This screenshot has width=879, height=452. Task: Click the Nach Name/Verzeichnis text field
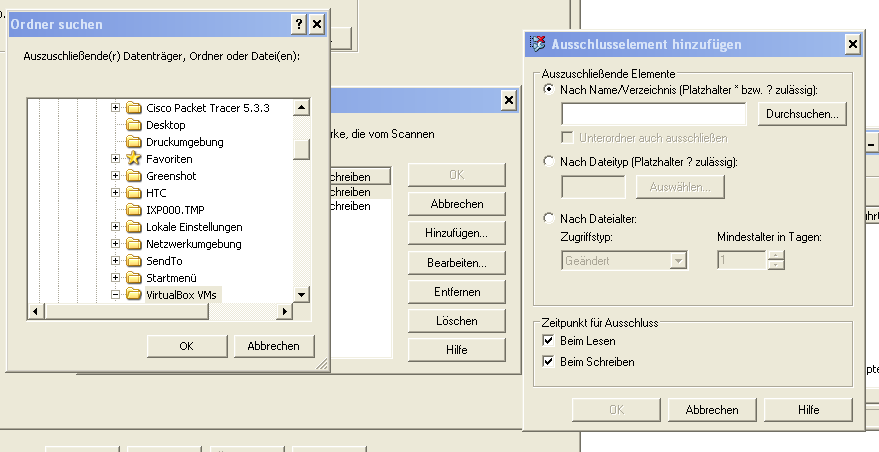coord(655,114)
